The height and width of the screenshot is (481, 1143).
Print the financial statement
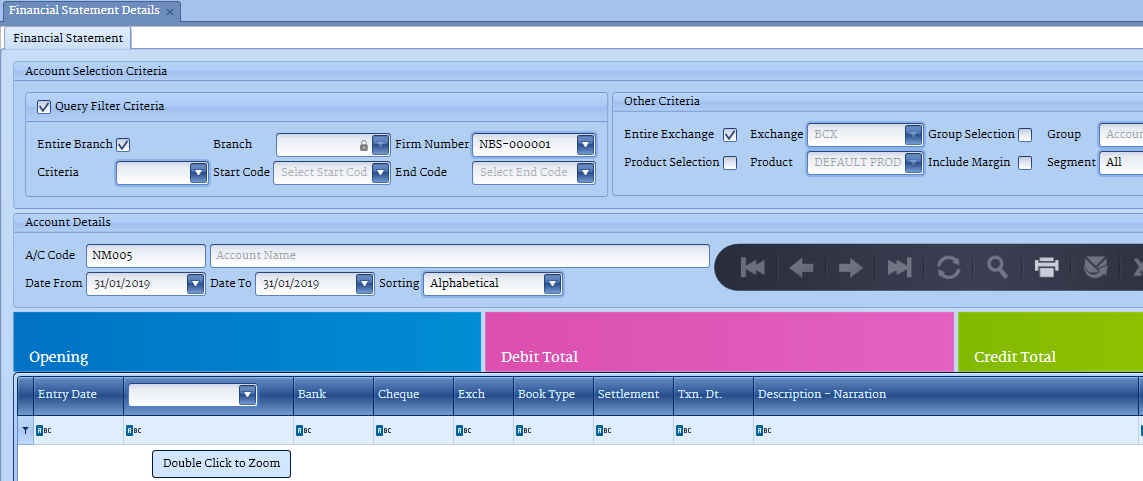(x=1046, y=267)
